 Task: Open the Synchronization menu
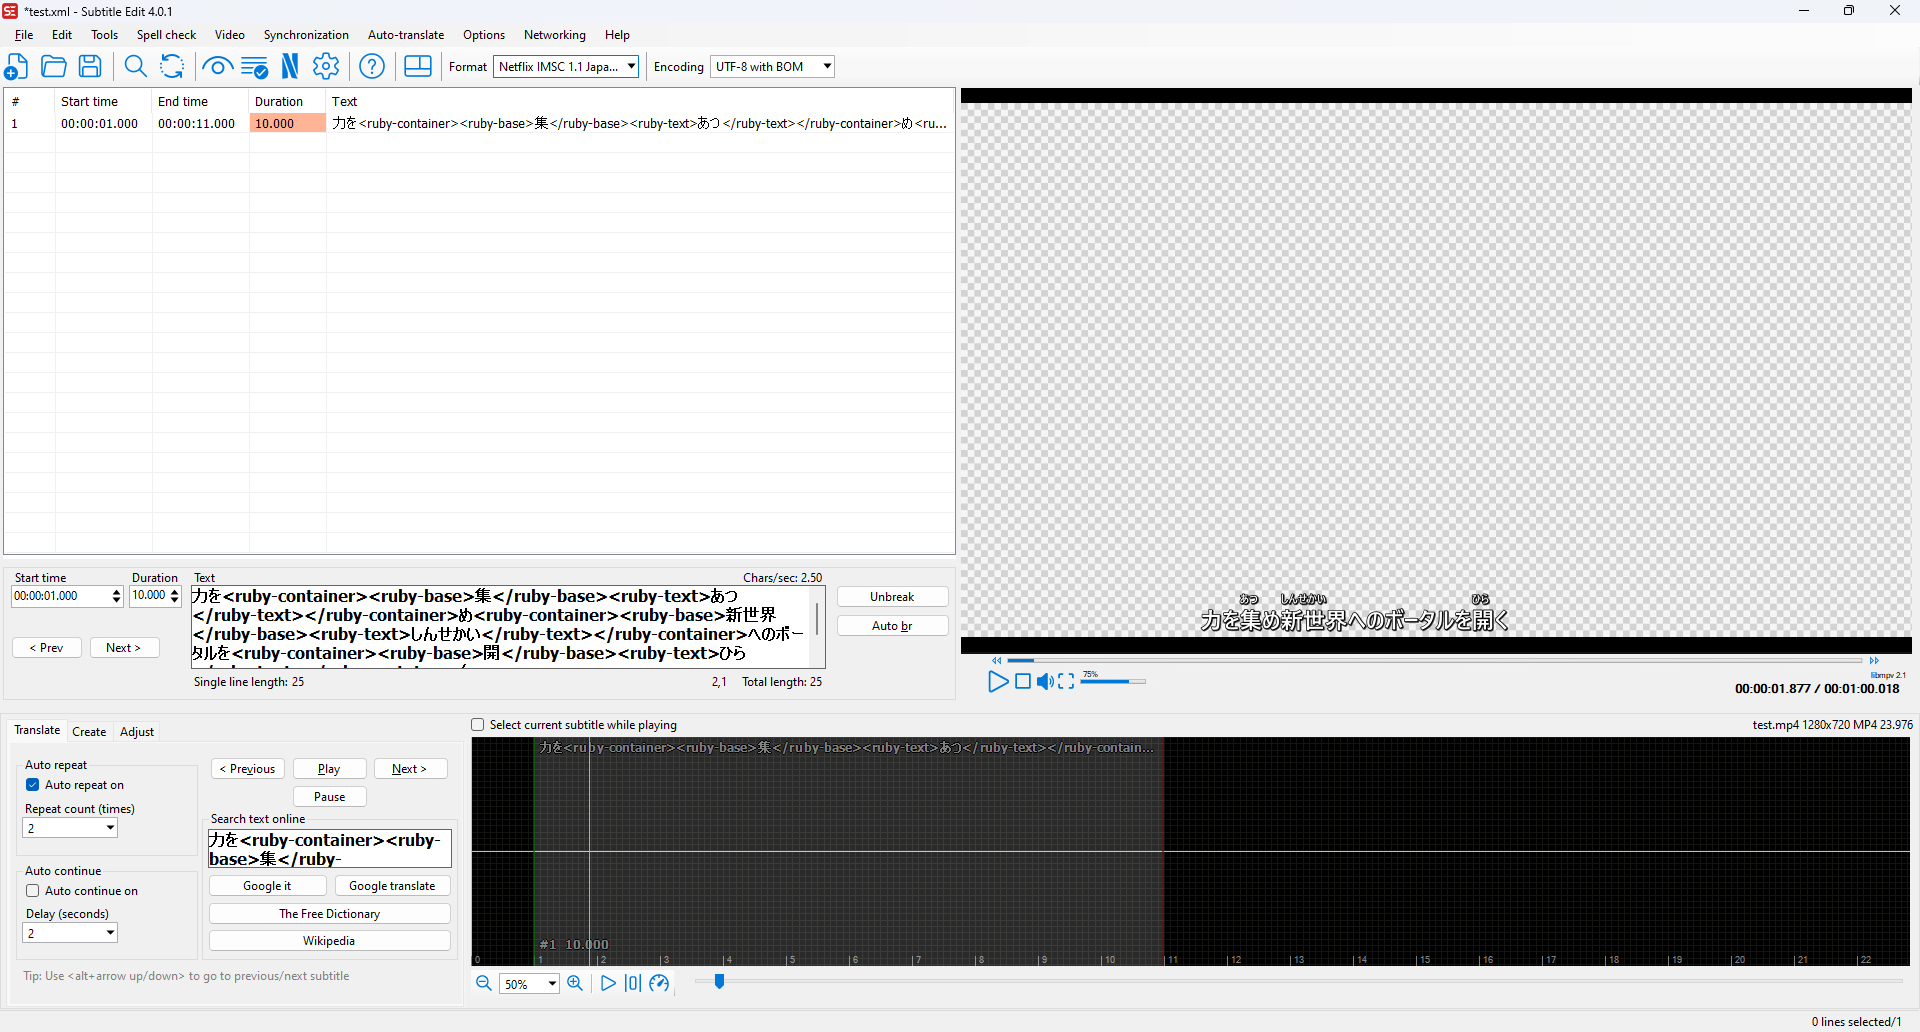[305, 35]
